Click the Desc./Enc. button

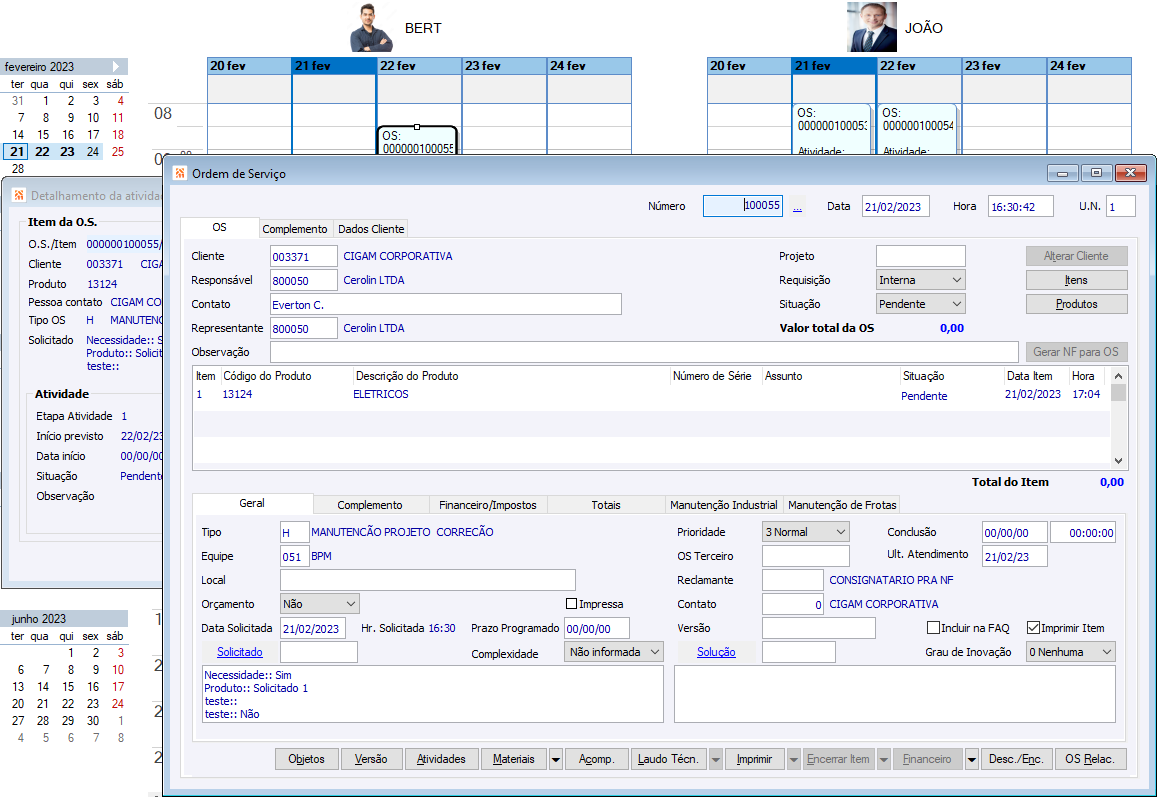[x=1017, y=759]
